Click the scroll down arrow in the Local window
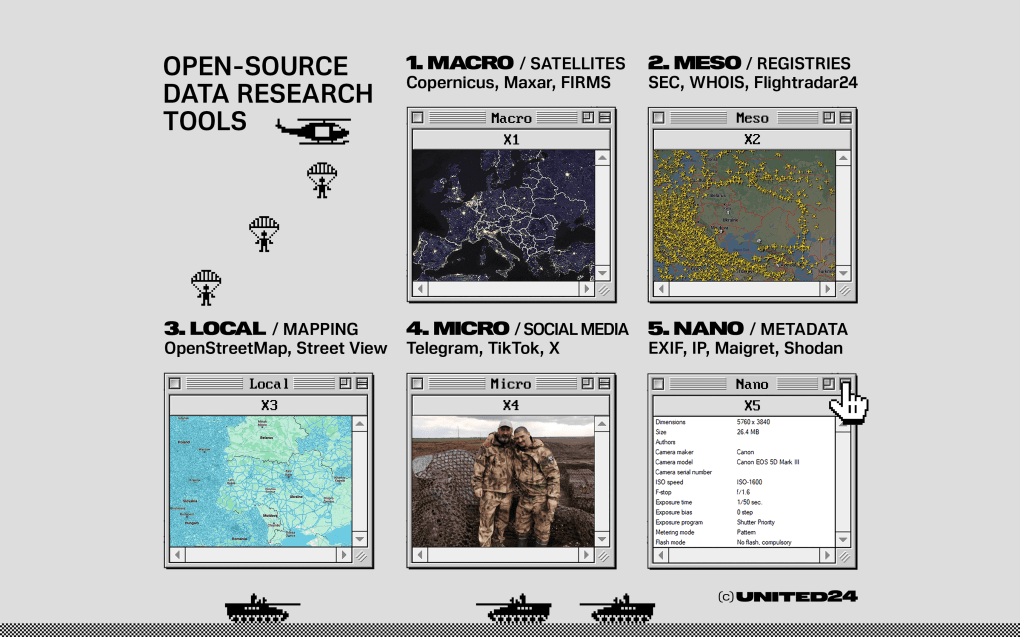 coord(360,539)
